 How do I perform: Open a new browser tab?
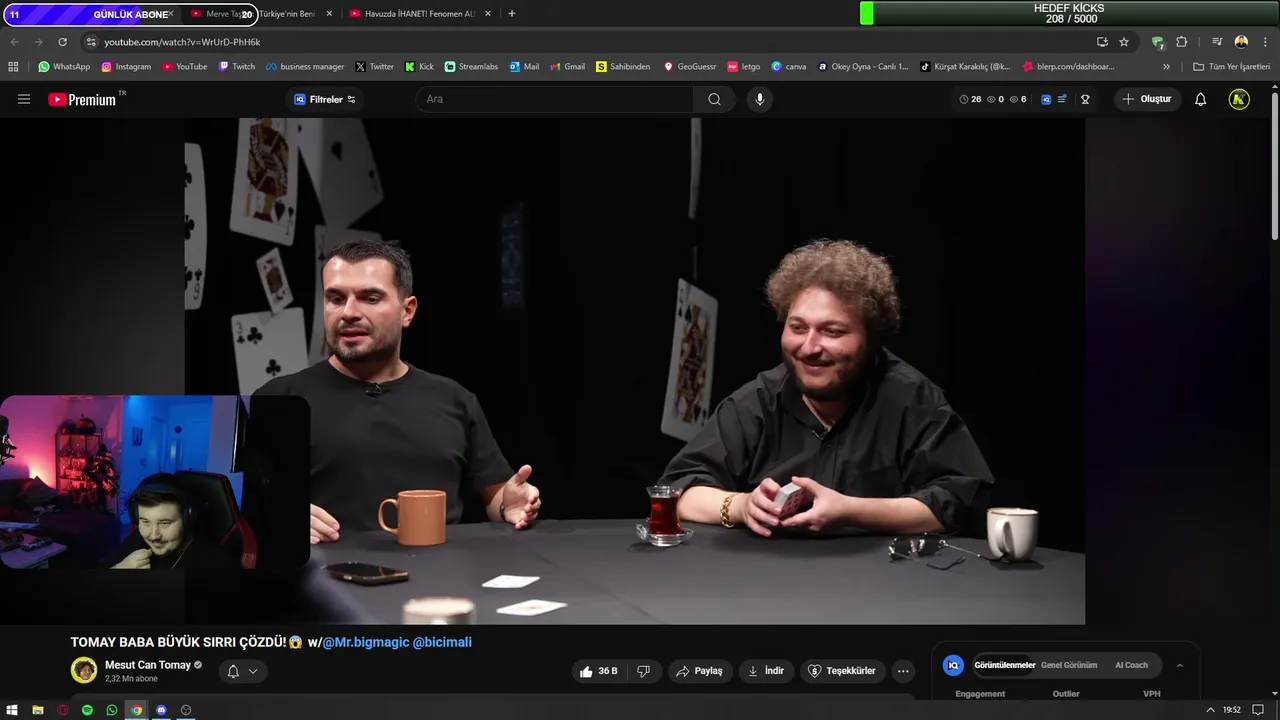[x=512, y=14]
